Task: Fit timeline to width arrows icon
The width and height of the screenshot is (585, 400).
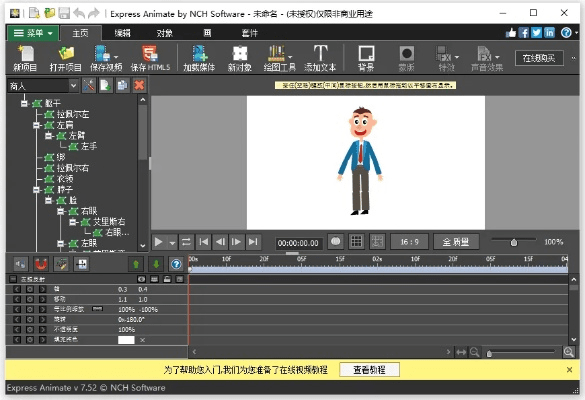Action: coord(461,352)
